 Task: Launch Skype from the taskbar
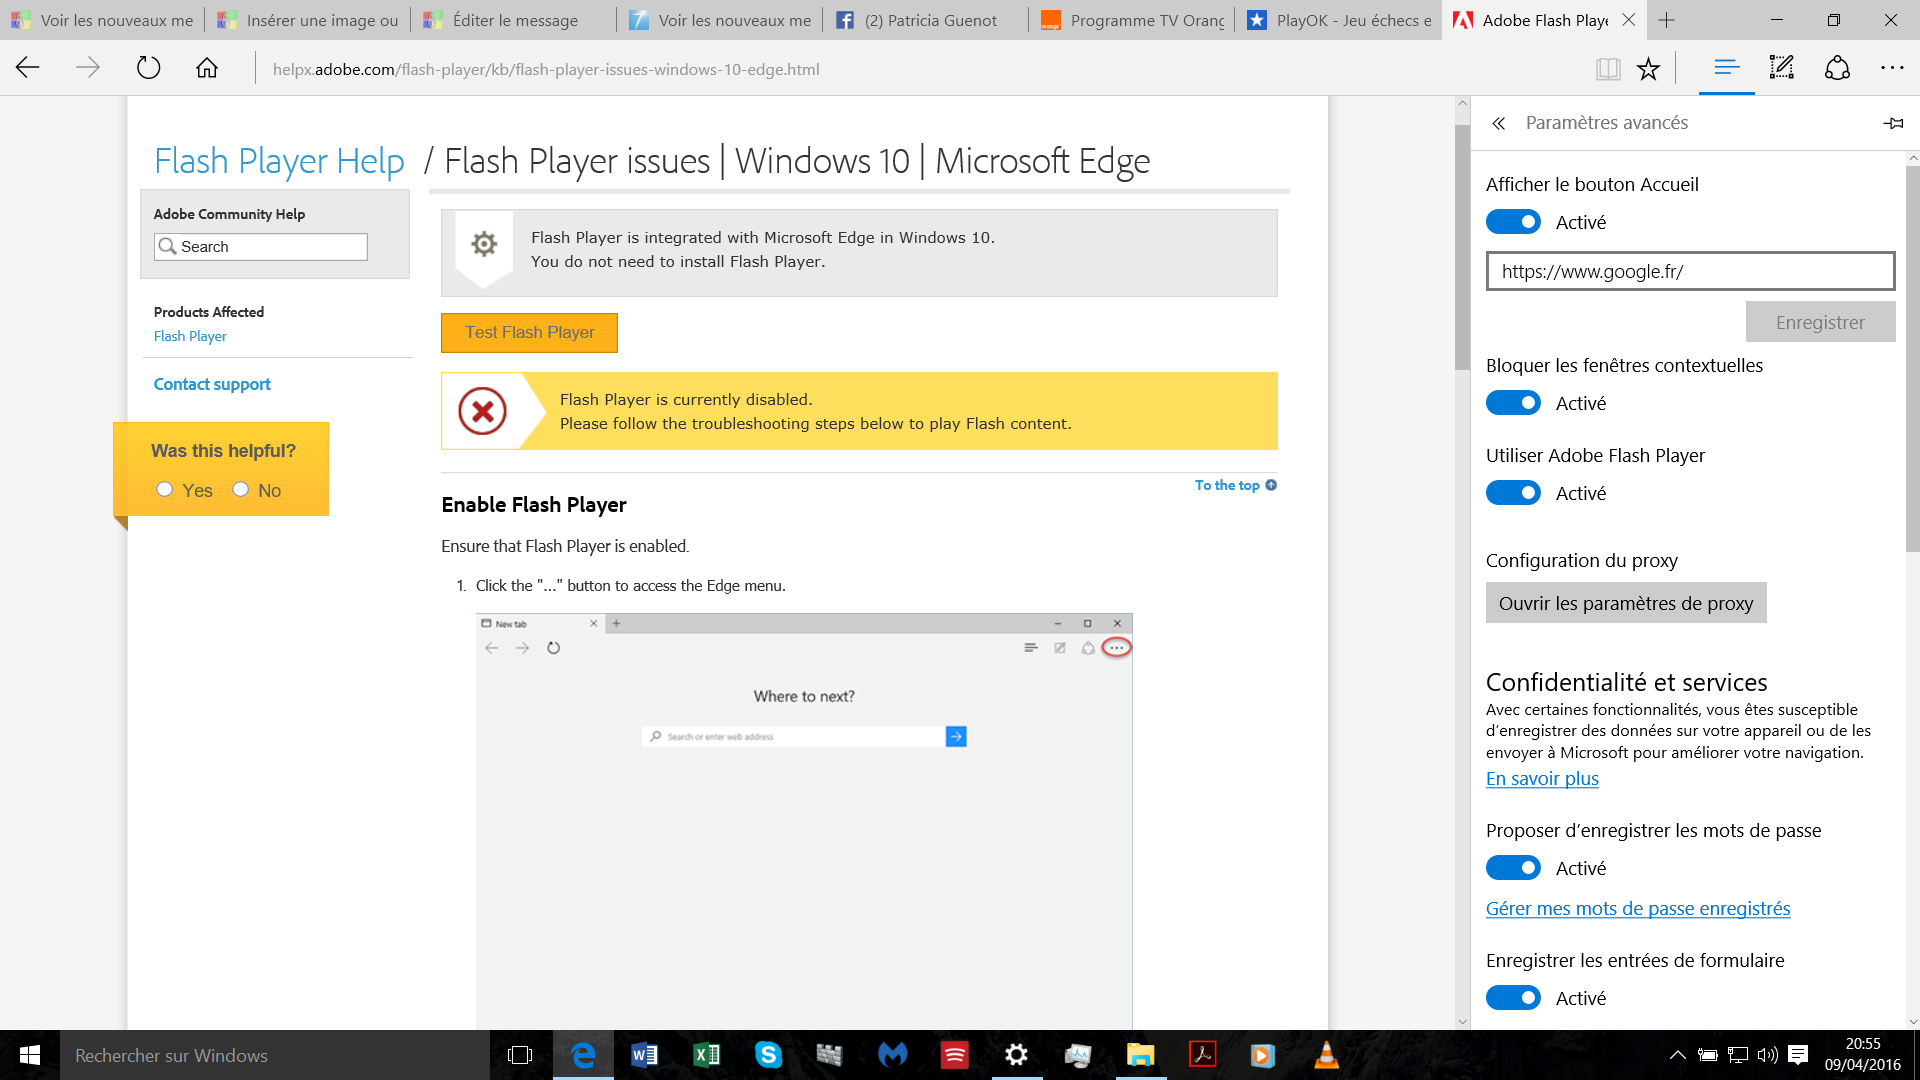coord(768,1055)
